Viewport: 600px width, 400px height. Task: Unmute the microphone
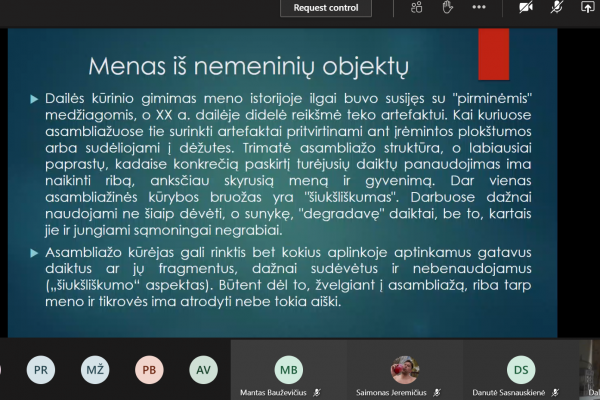[557, 7]
